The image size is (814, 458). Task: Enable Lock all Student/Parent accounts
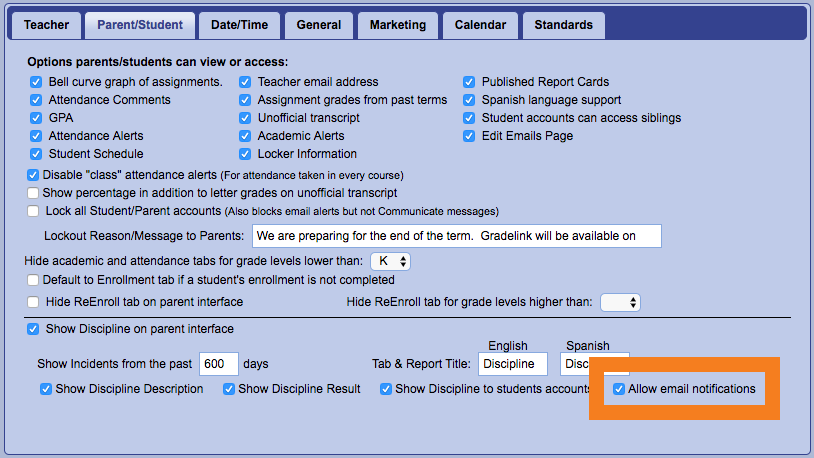coord(34,211)
